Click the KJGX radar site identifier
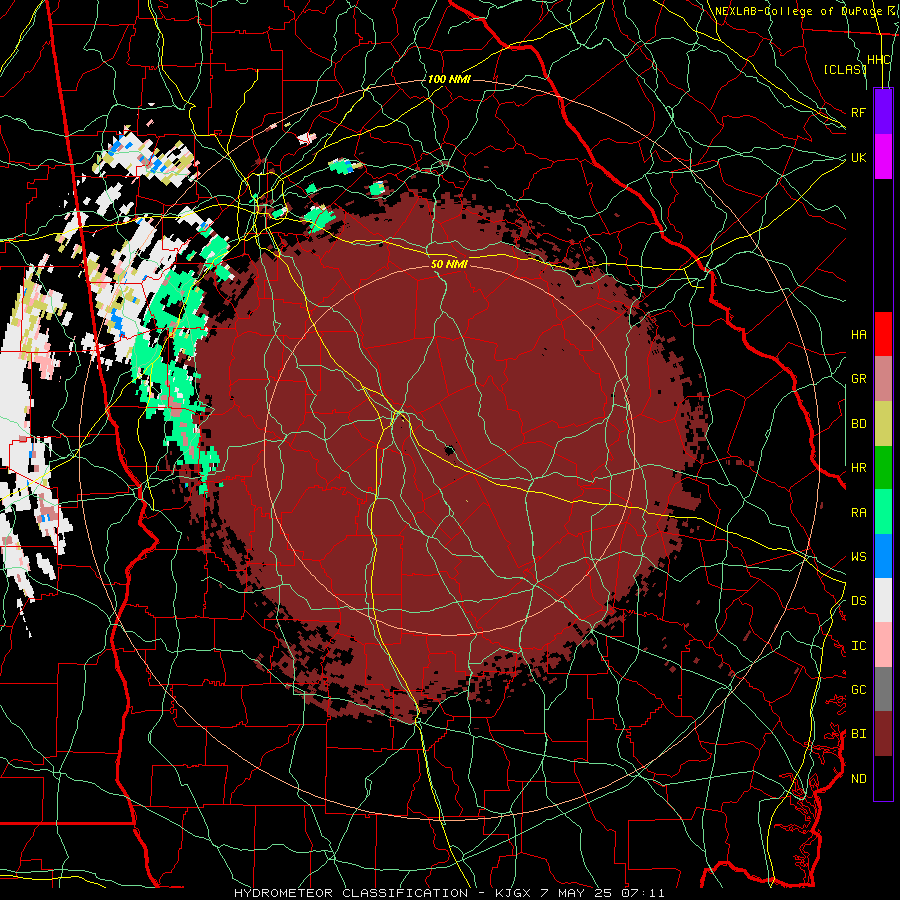This screenshot has height=900, width=900. pyautogui.click(x=512, y=893)
